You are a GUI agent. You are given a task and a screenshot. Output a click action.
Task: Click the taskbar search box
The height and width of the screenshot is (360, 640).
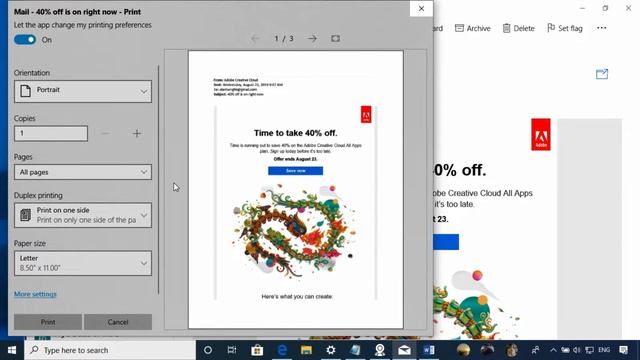tap(110, 350)
